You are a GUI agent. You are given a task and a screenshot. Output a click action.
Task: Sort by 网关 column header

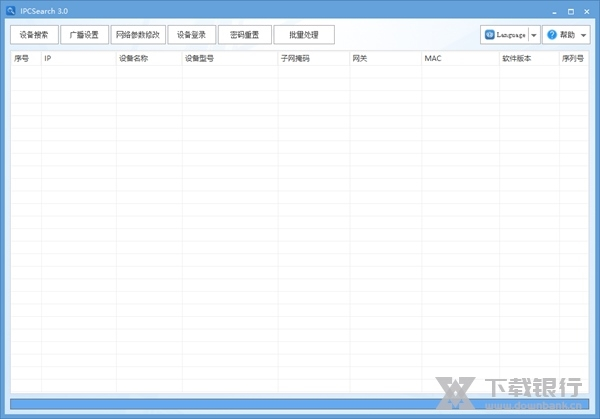[x=385, y=59]
